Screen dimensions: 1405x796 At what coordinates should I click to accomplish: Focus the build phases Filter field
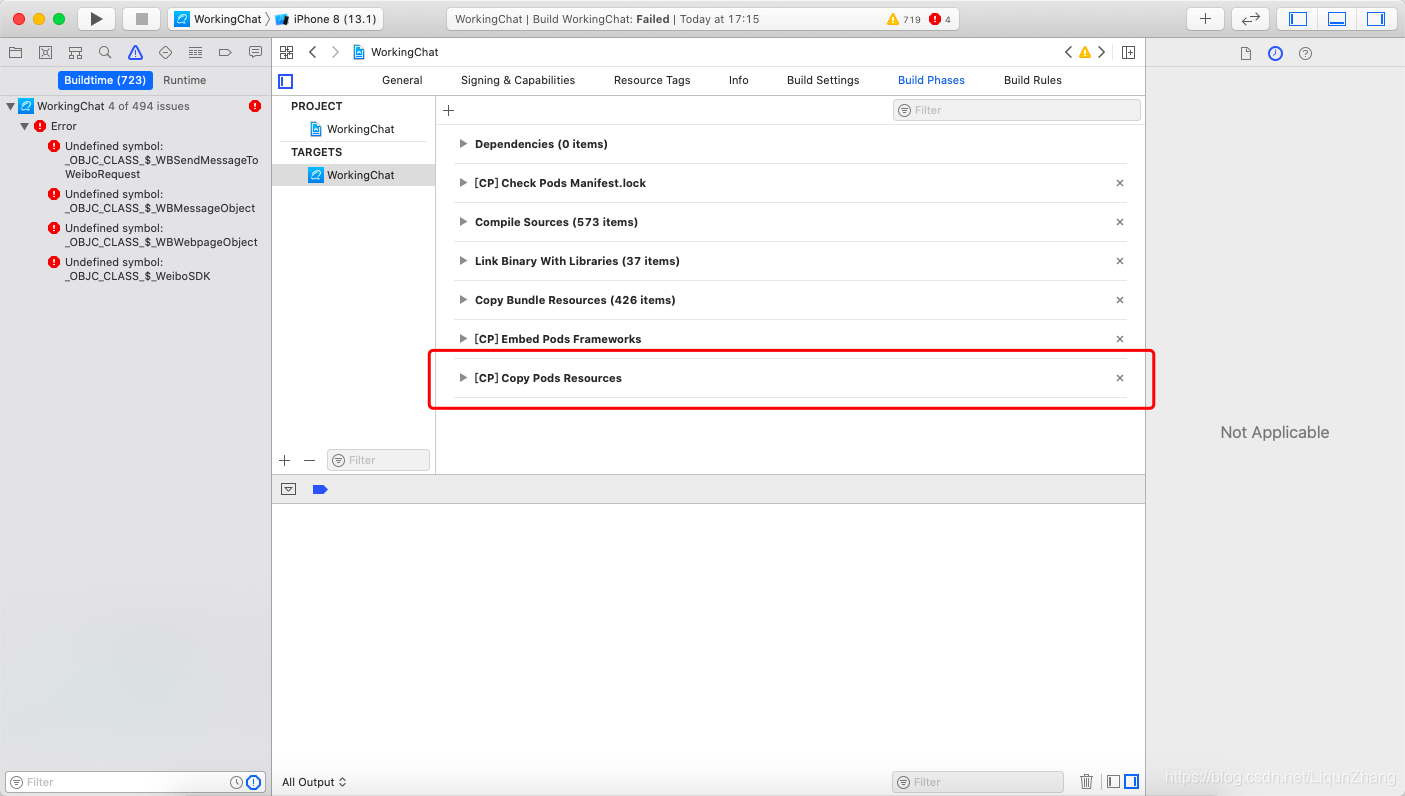[1016, 110]
